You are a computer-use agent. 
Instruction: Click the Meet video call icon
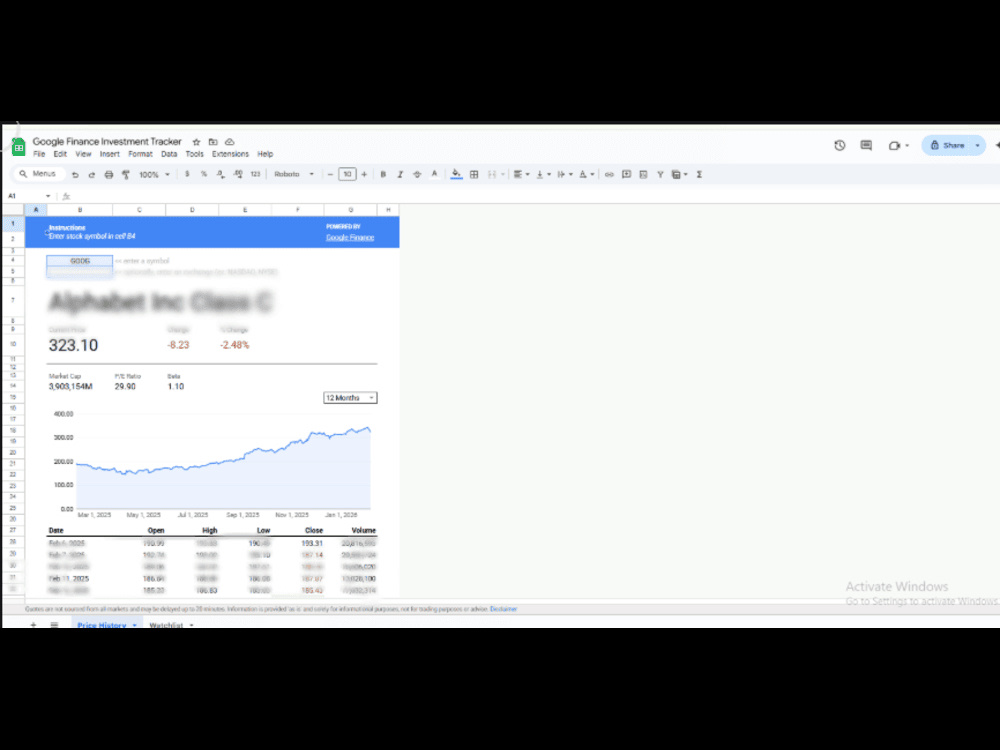894,145
